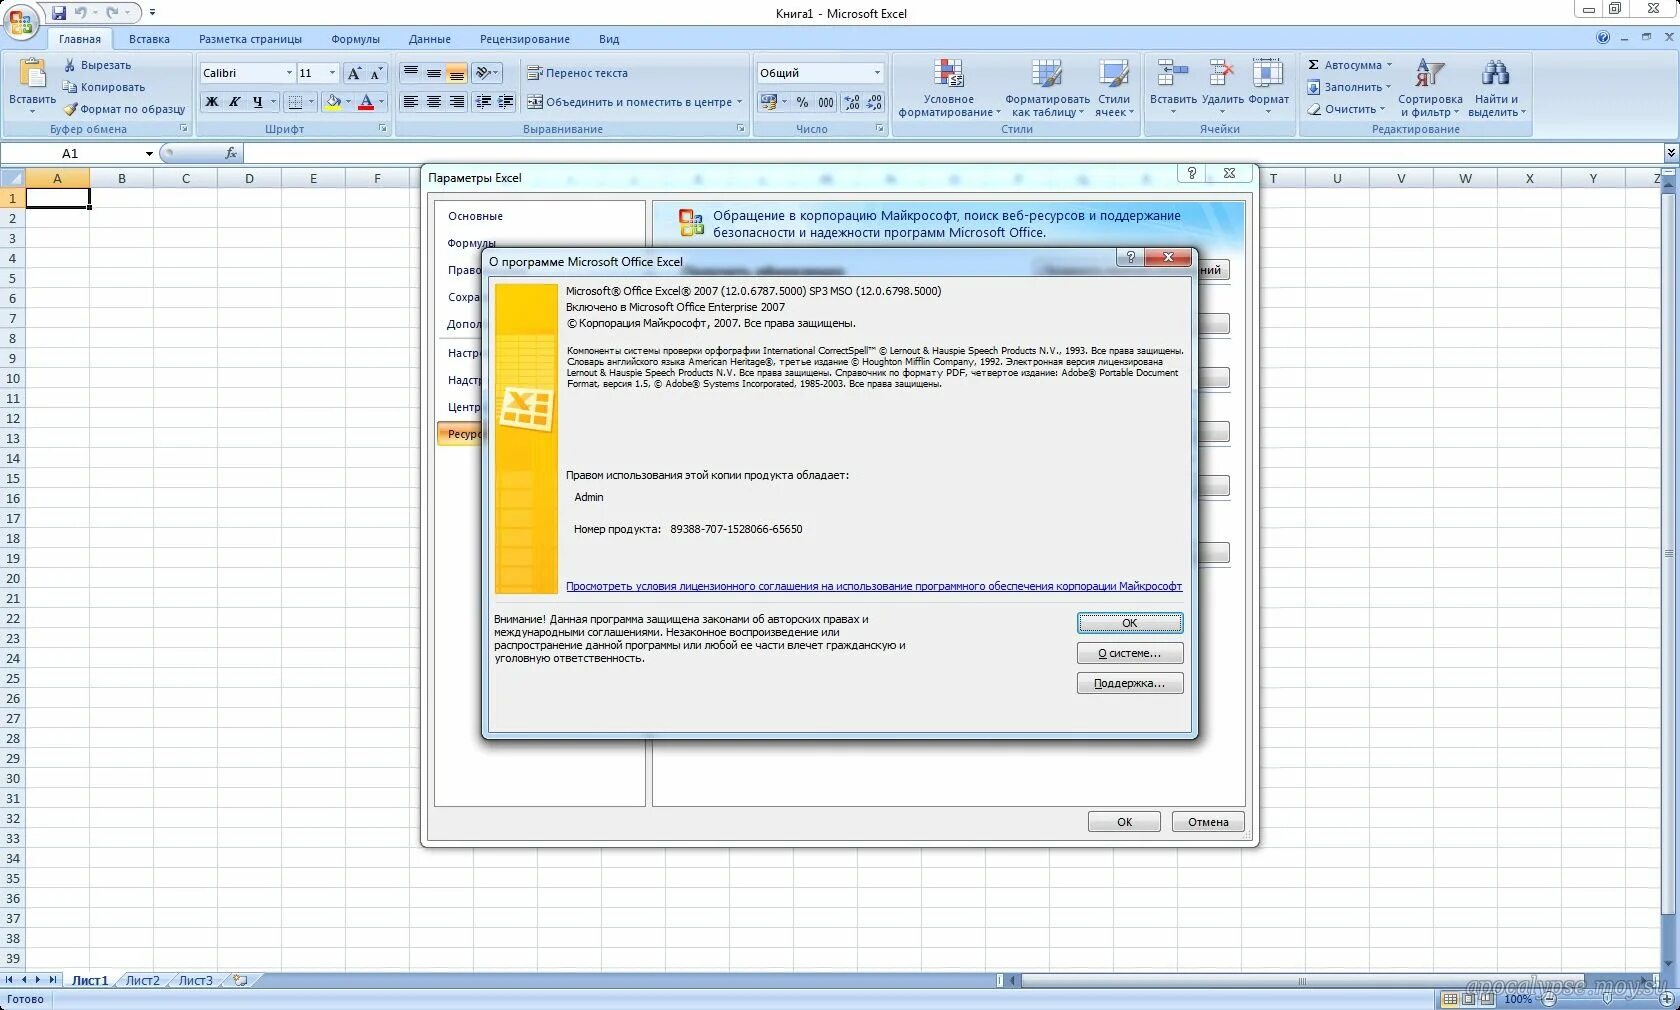Open Стили ячеек cell styles

click(x=1113, y=88)
